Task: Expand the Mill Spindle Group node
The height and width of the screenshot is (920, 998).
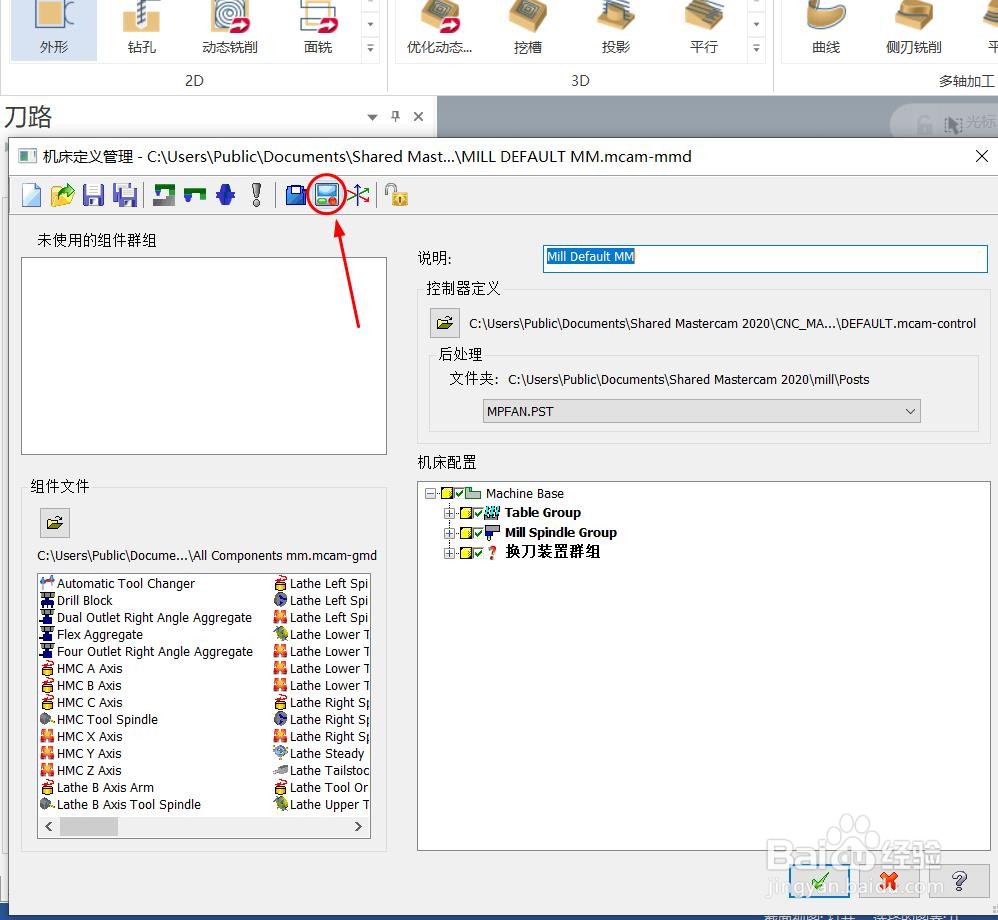Action: pyautogui.click(x=449, y=532)
